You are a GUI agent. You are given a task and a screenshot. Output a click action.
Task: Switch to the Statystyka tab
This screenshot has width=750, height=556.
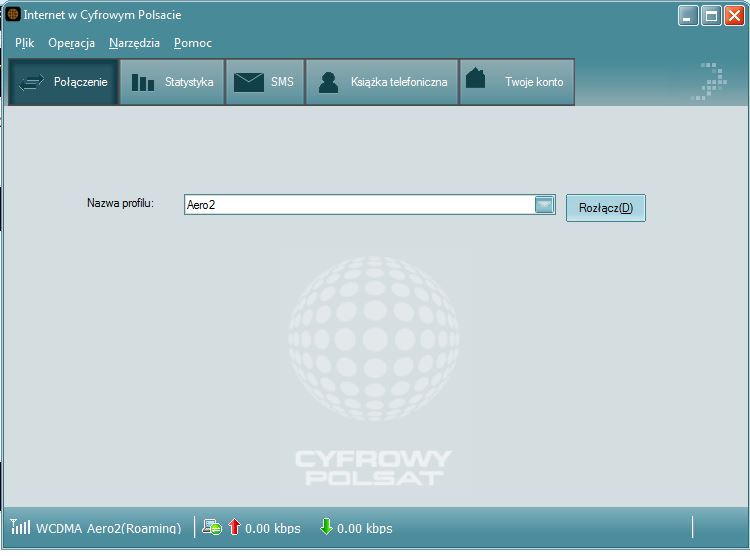tap(172, 82)
